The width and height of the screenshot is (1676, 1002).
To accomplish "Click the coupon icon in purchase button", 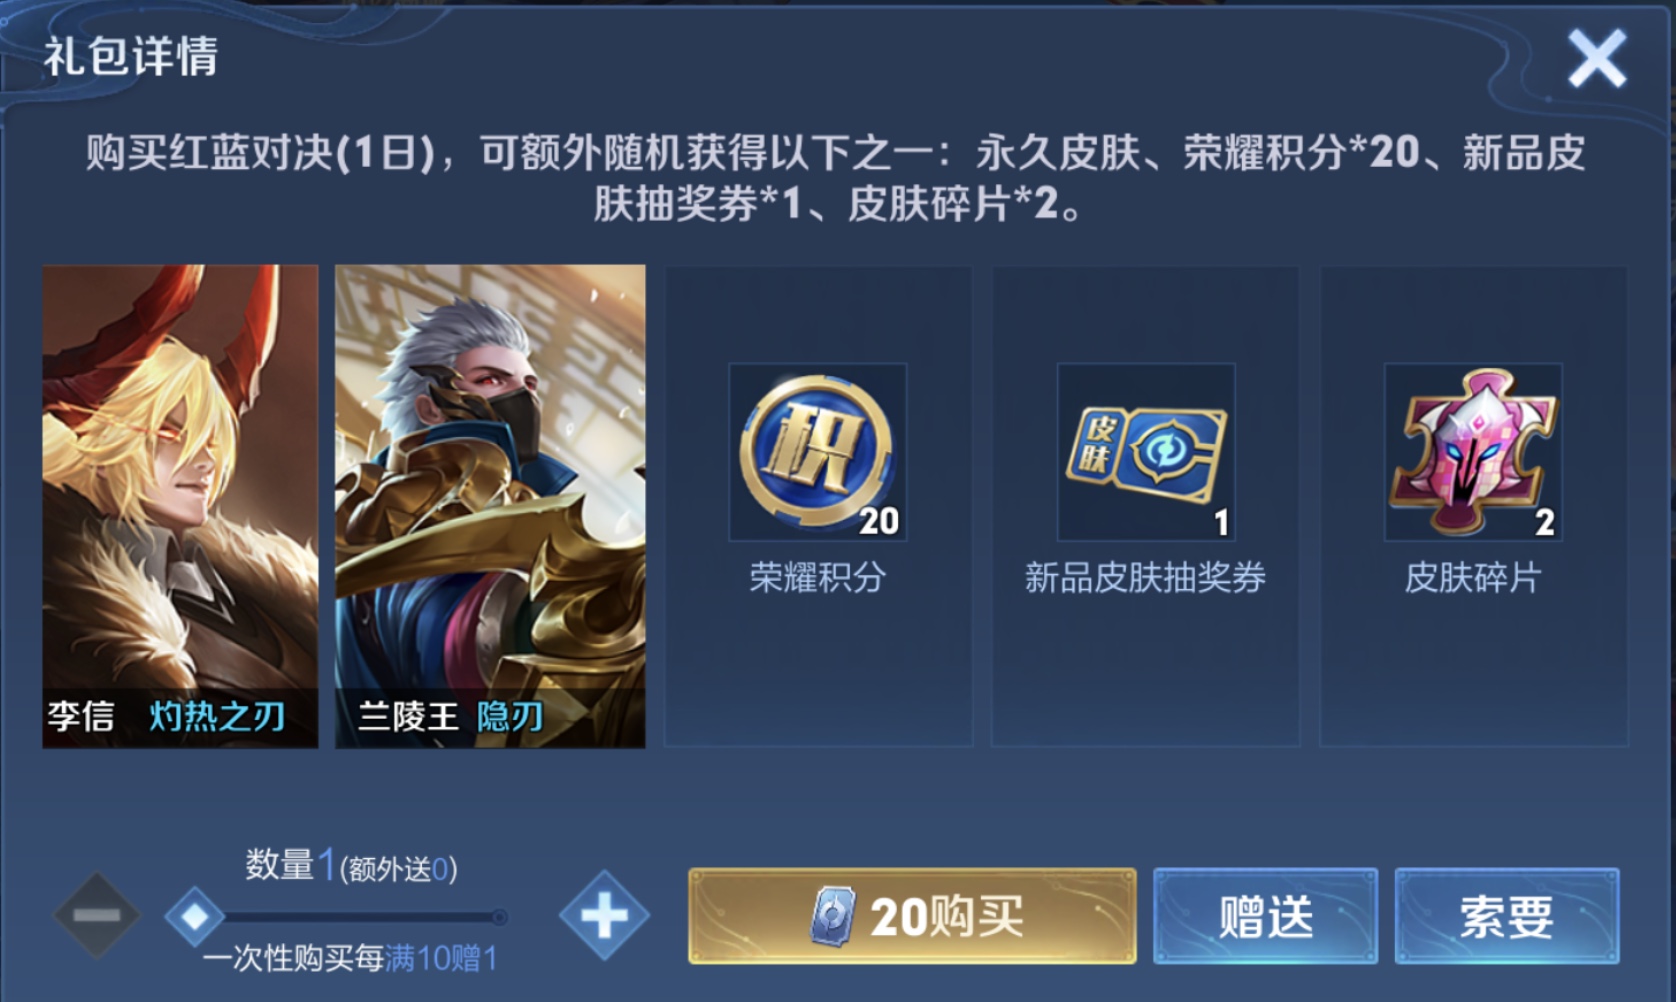I will pos(833,916).
